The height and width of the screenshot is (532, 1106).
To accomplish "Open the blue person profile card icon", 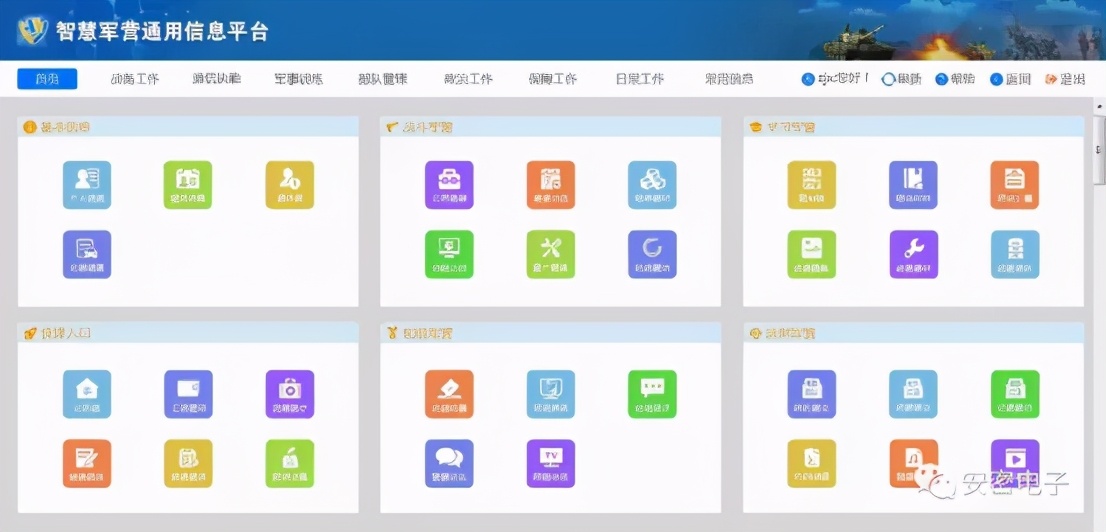I will 87,184.
